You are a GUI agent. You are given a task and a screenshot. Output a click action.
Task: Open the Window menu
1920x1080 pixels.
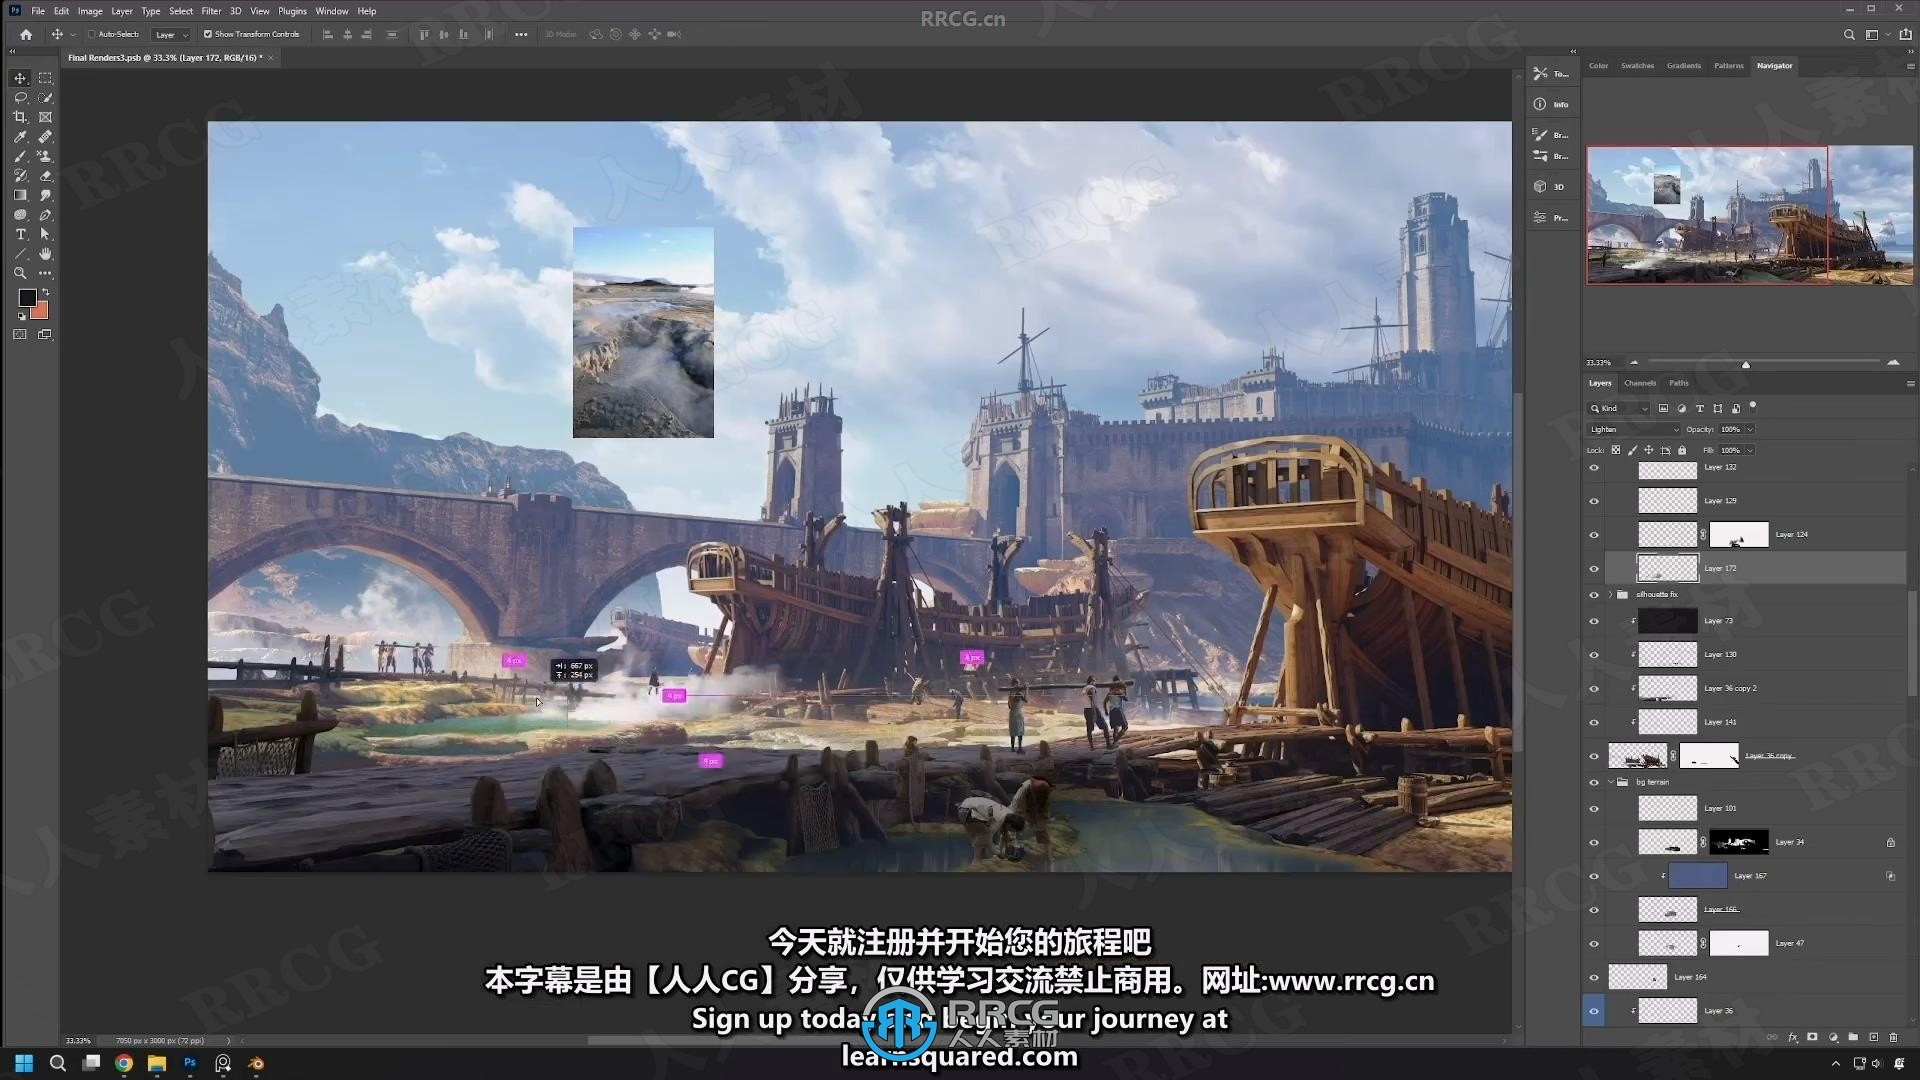click(332, 11)
